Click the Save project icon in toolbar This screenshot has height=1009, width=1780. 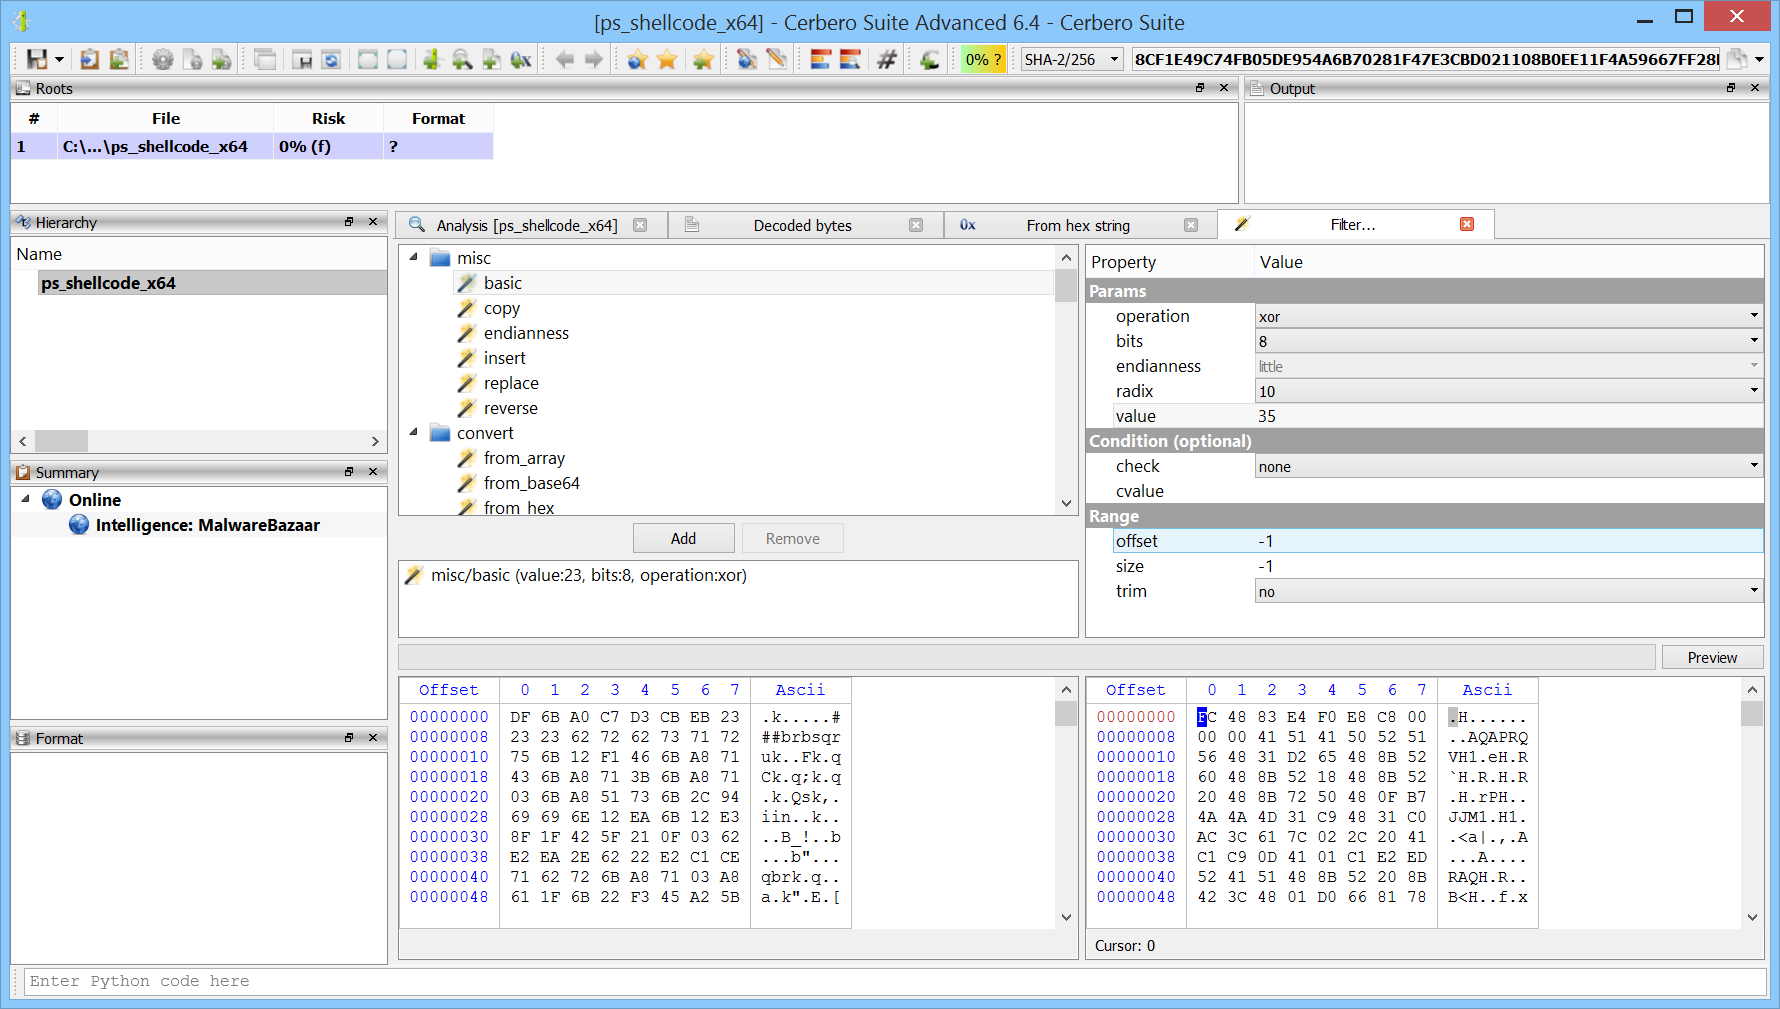click(36, 59)
